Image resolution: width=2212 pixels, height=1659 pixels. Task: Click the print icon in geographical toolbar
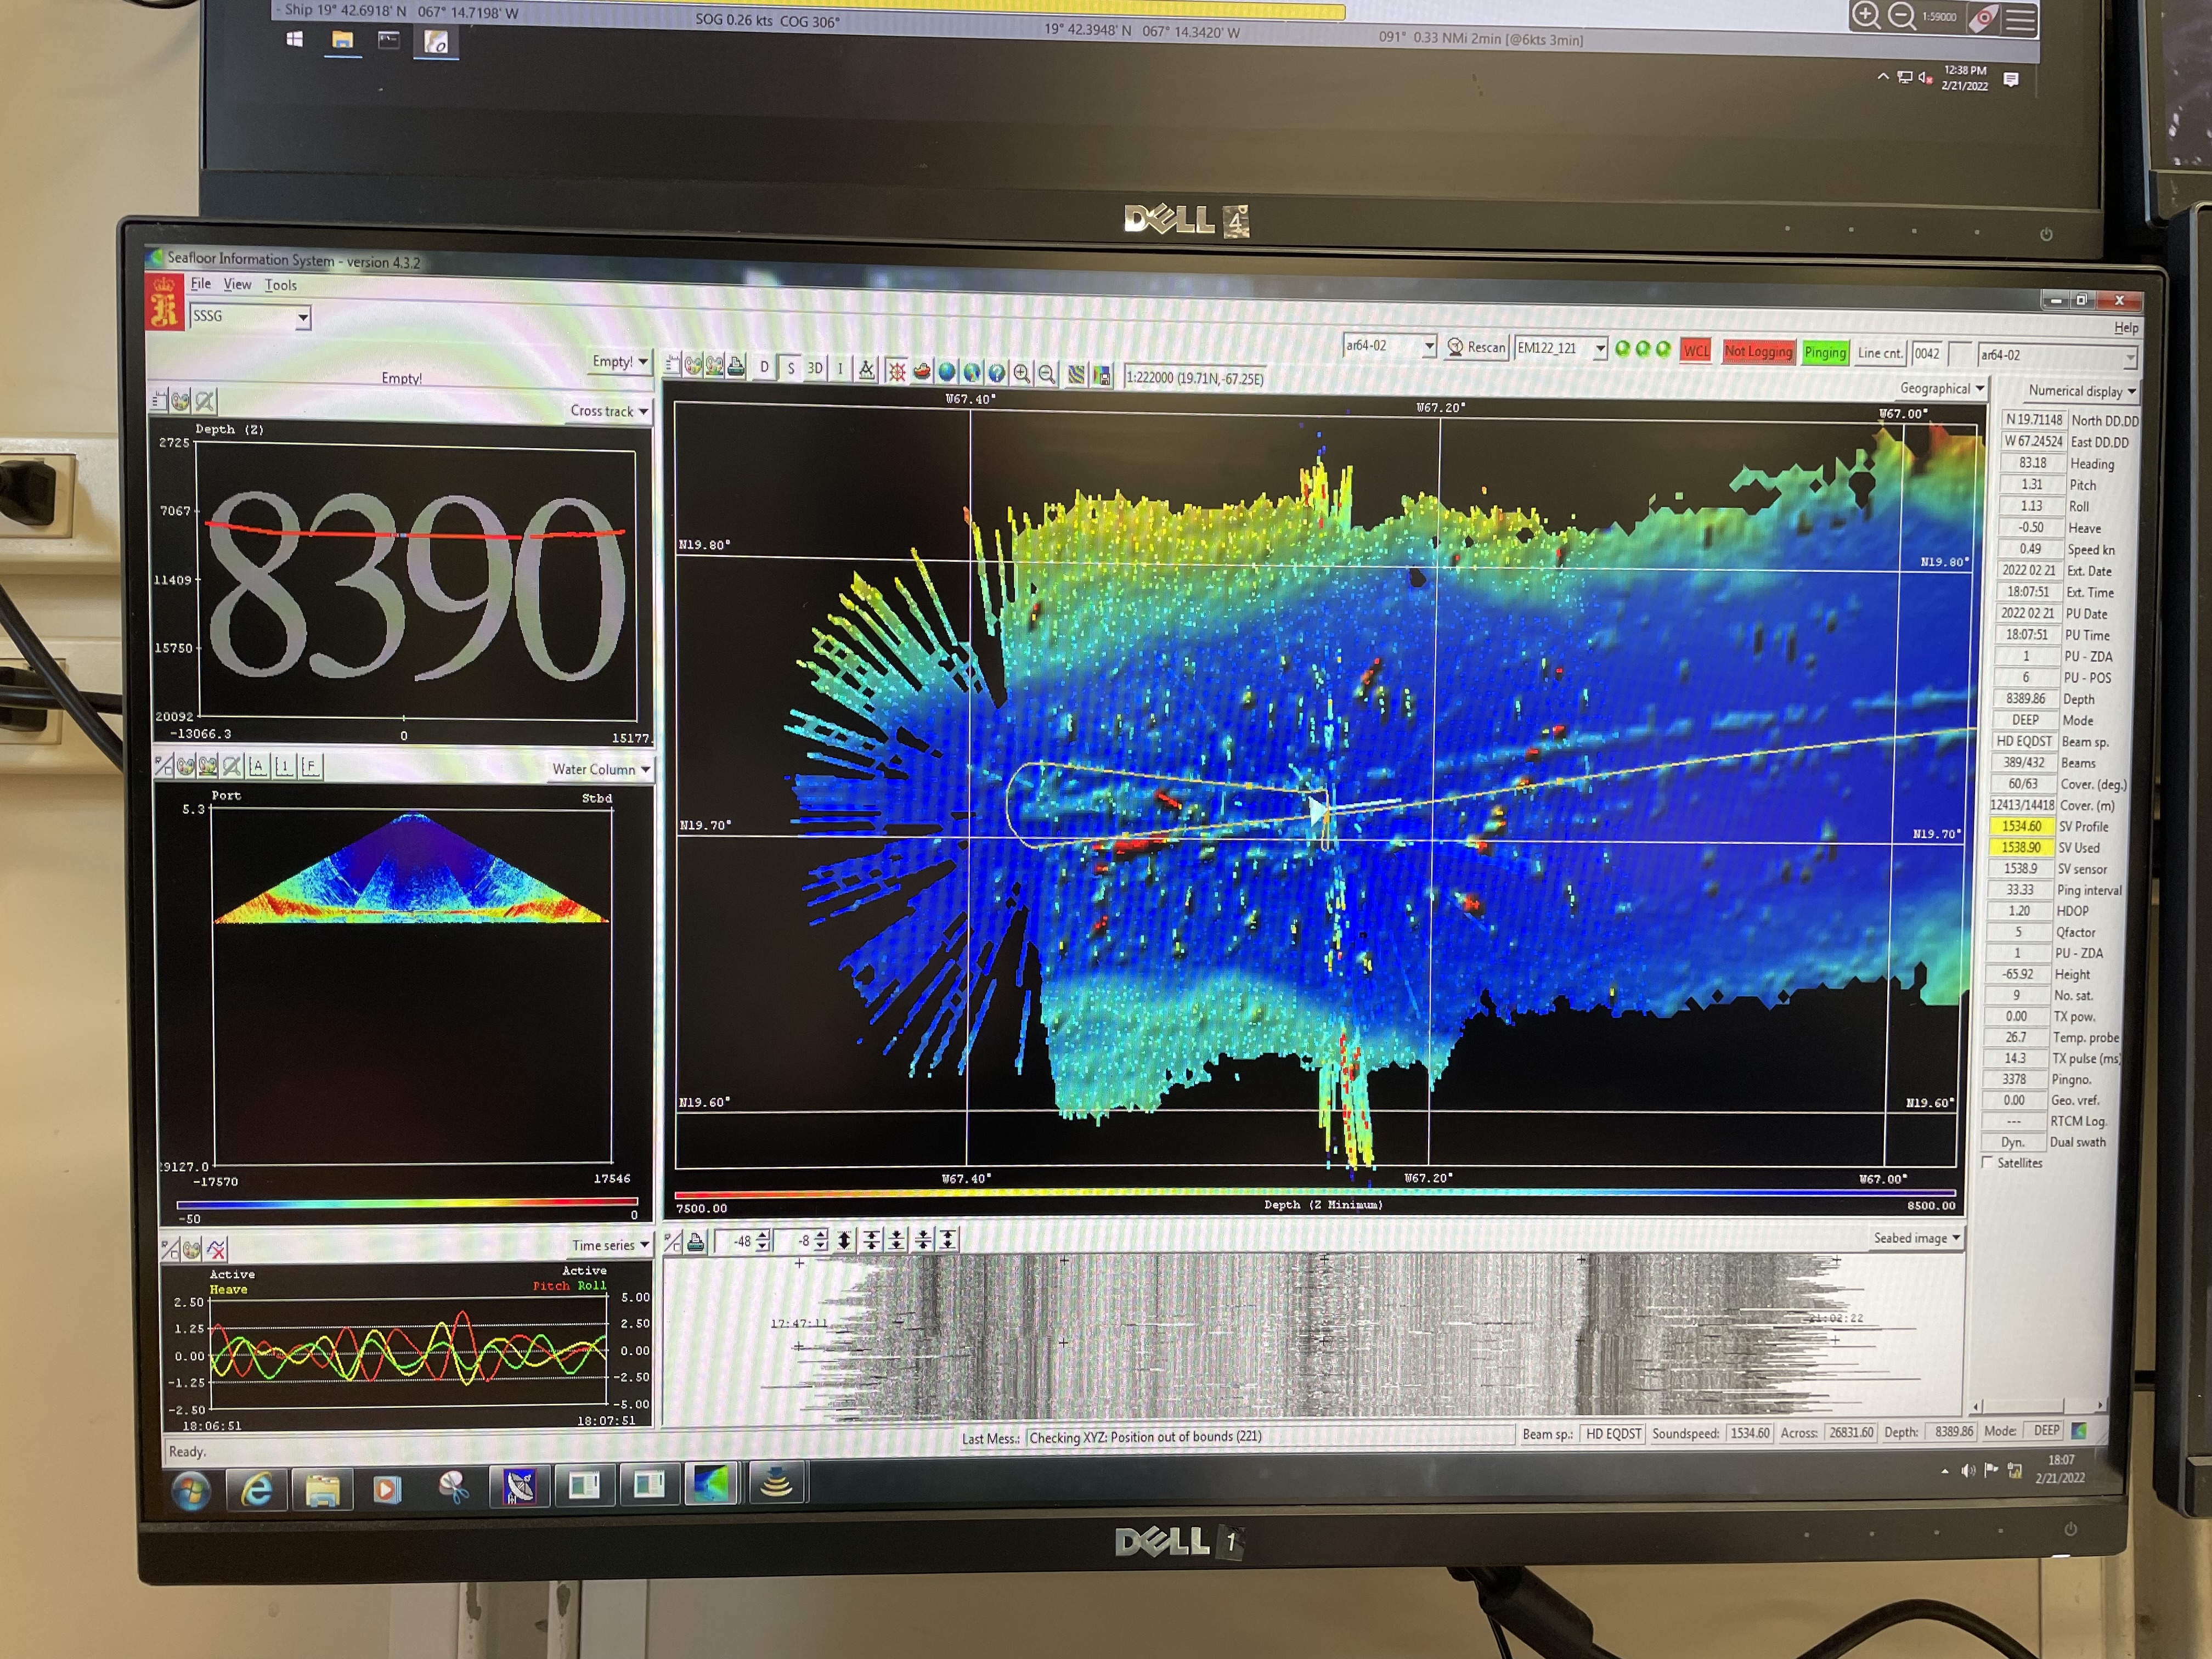click(x=736, y=366)
